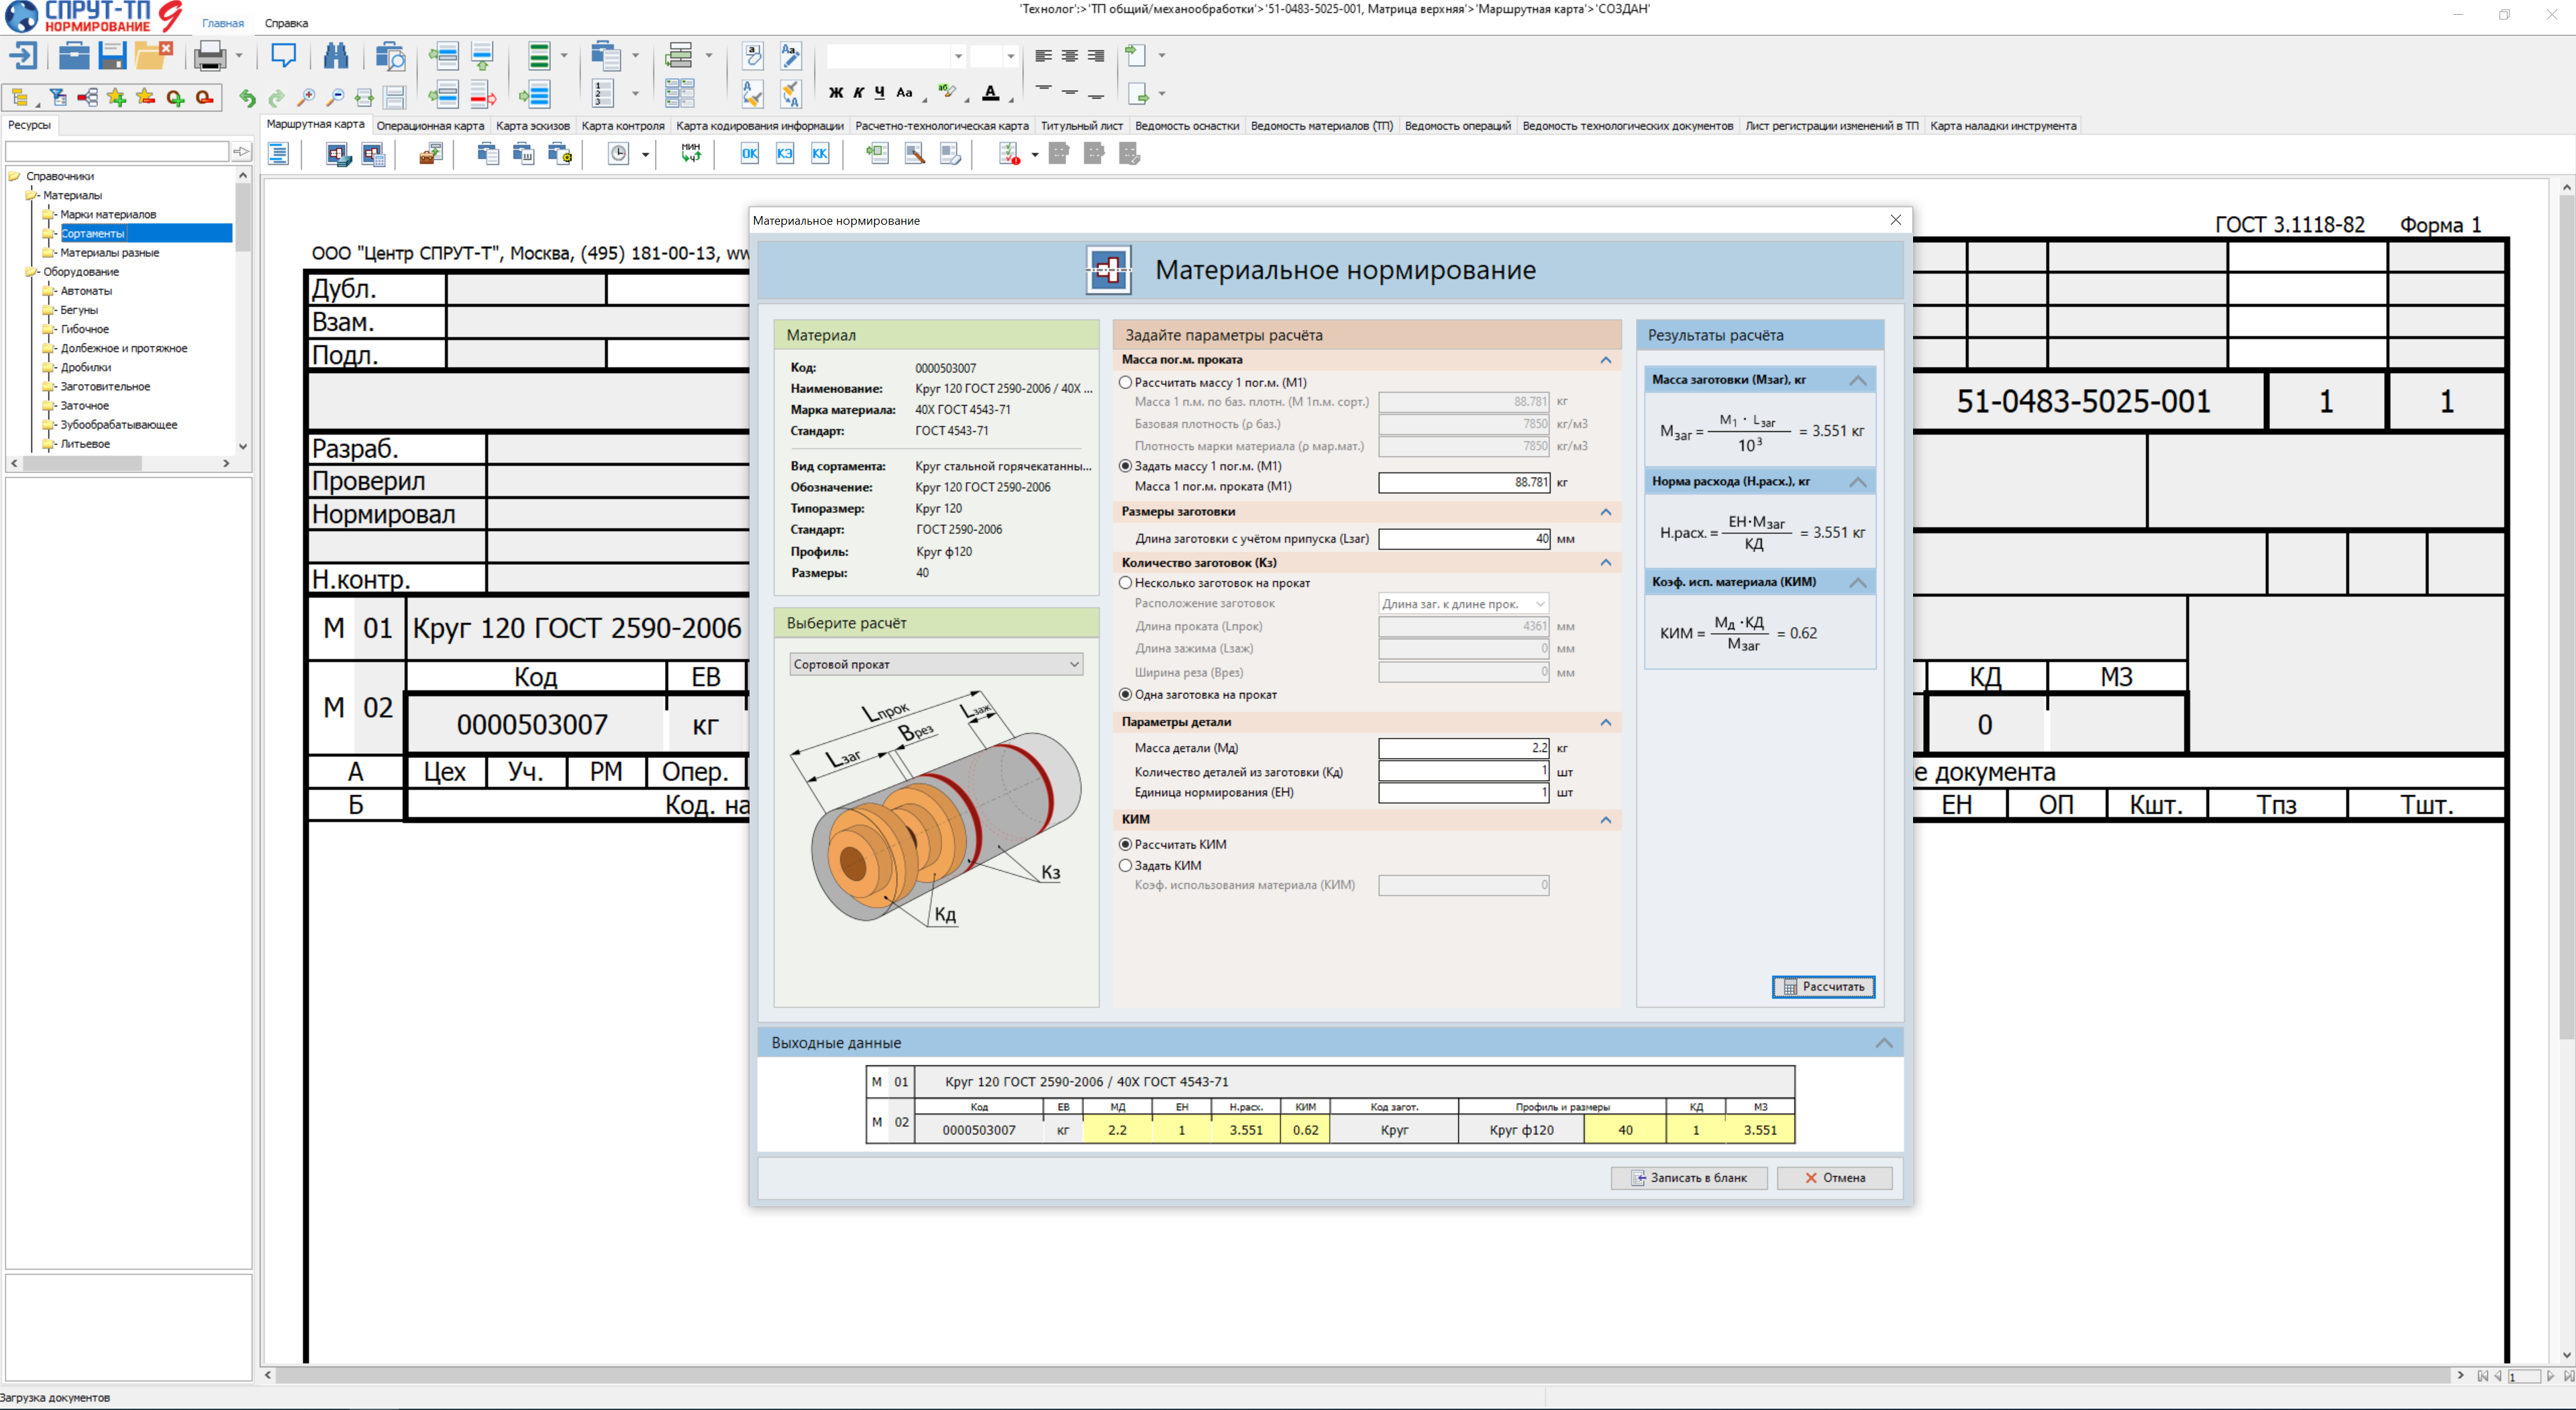Click the red font color swatch

[x=990, y=94]
